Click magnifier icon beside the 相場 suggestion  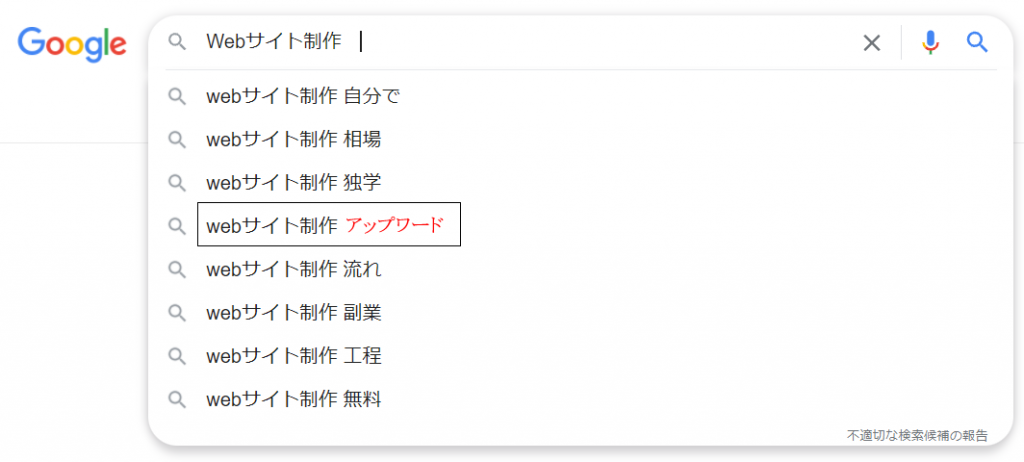[x=177, y=140]
